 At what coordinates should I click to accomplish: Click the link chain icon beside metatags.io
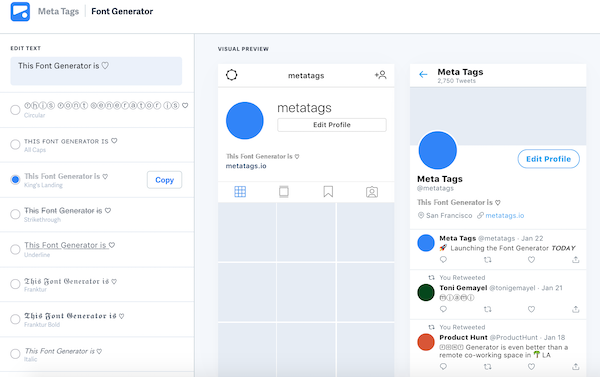click(x=480, y=215)
